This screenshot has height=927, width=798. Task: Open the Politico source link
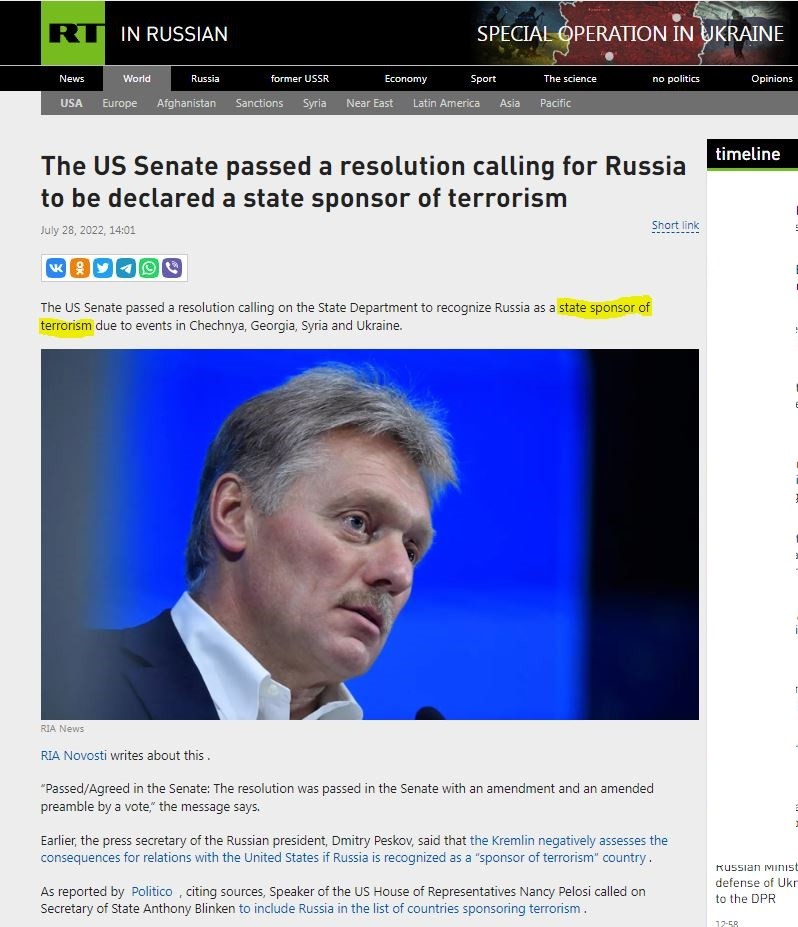pyautogui.click(x=152, y=891)
